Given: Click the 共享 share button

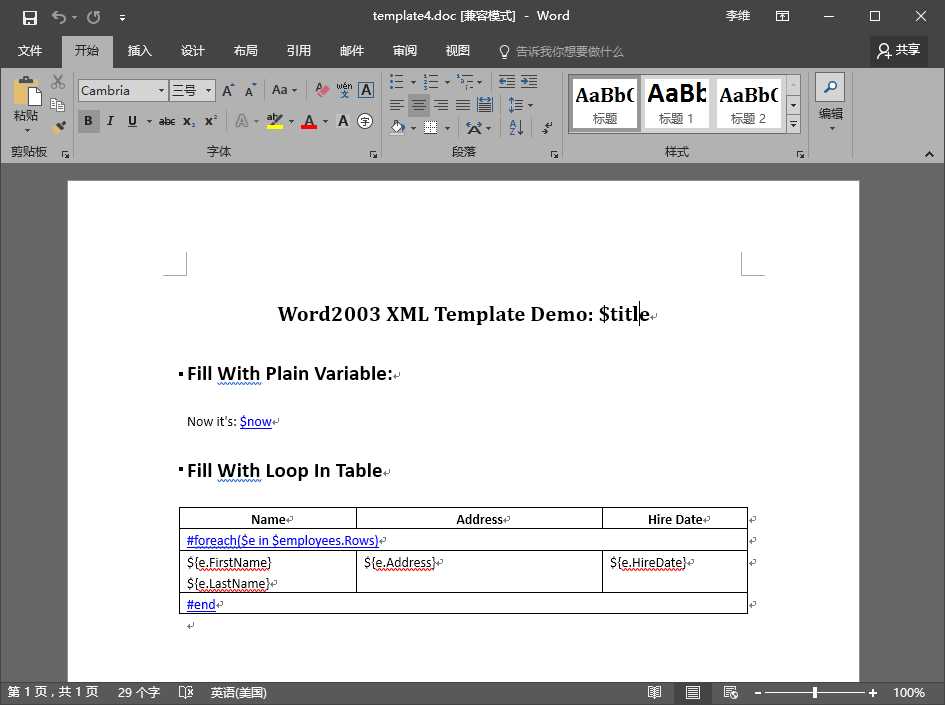Looking at the screenshot, I should [x=898, y=51].
